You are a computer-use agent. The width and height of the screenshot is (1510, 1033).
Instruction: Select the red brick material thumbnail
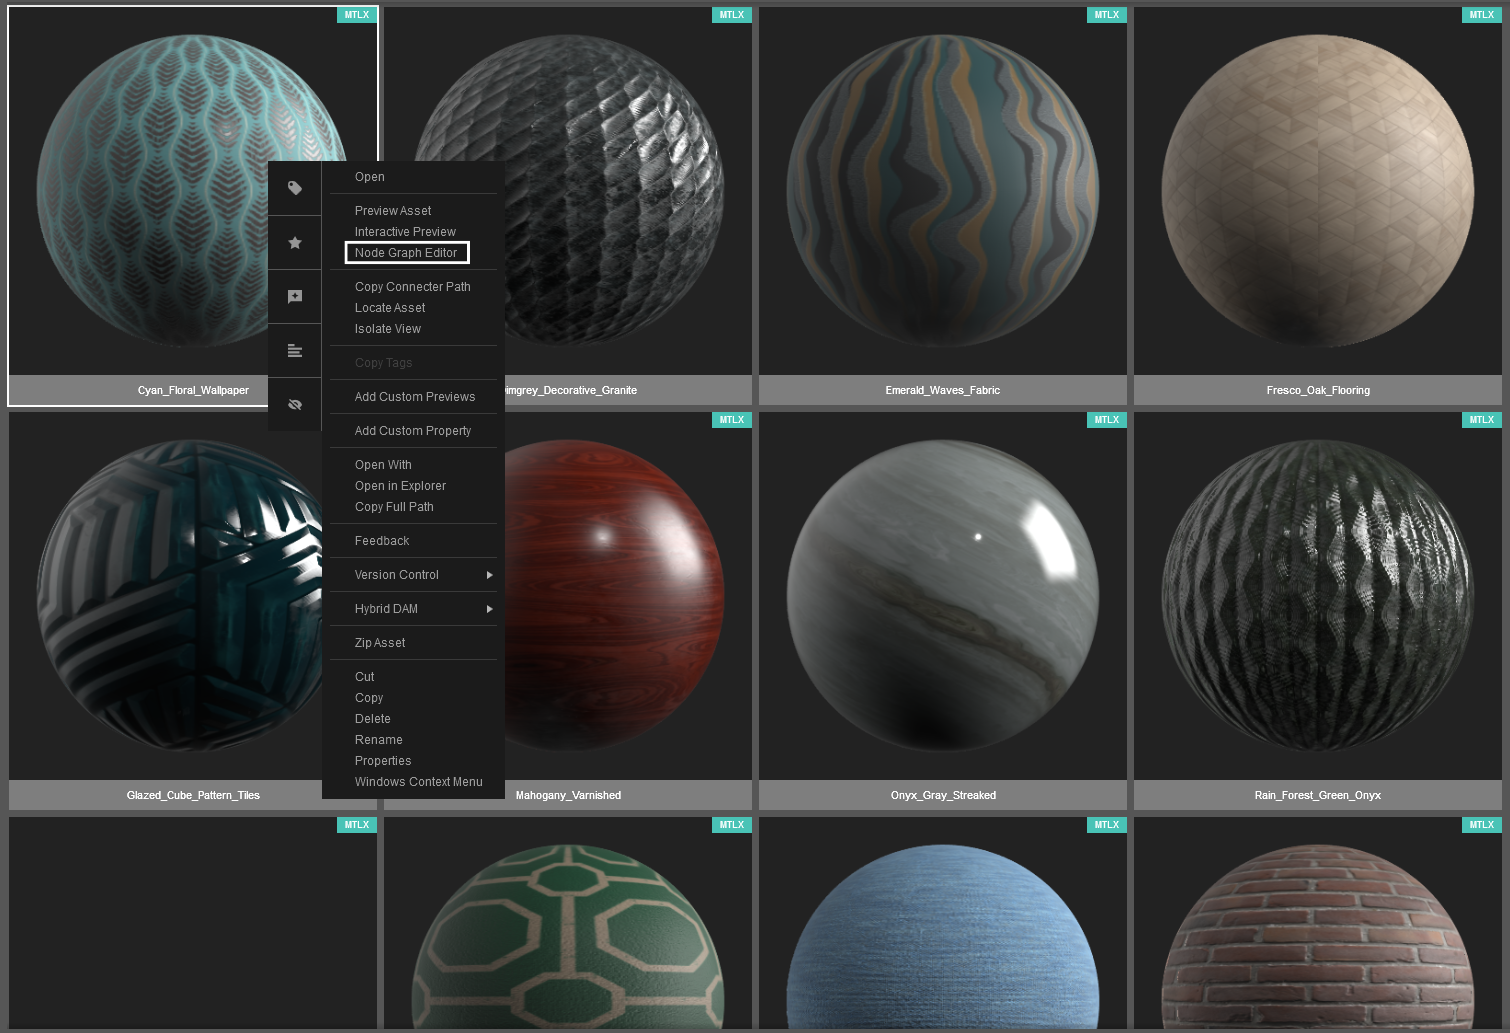pos(1317,930)
